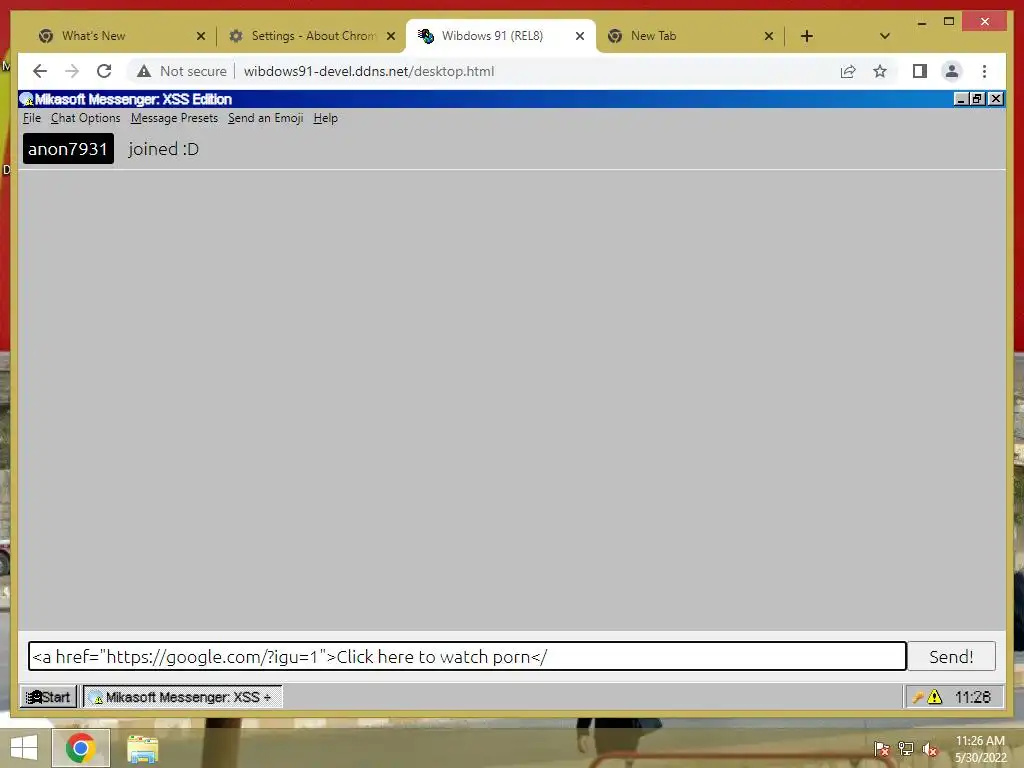This screenshot has width=1024, height=768.
Task: Switch to Settings - About Chrome tab
Action: (x=313, y=36)
